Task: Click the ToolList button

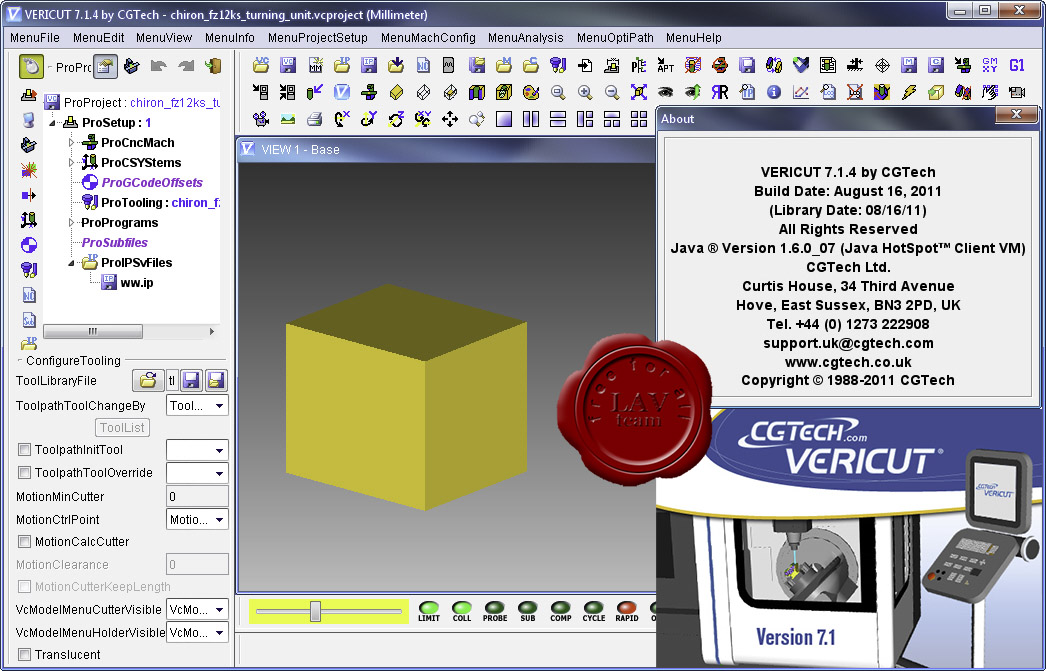Action: [x=122, y=428]
